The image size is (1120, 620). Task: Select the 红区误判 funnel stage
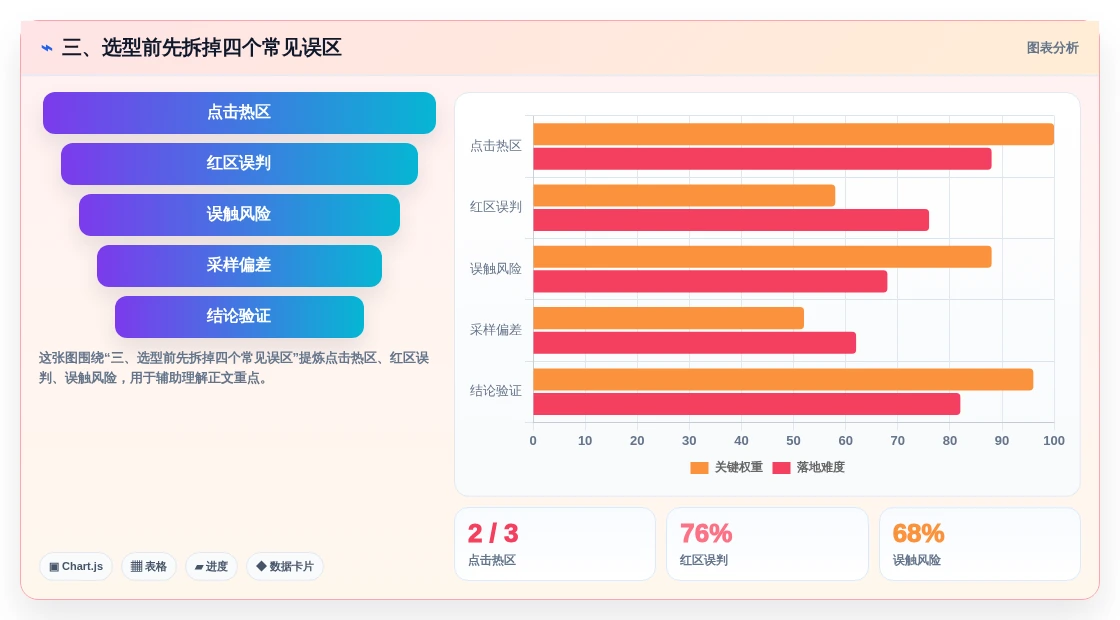pos(239,164)
